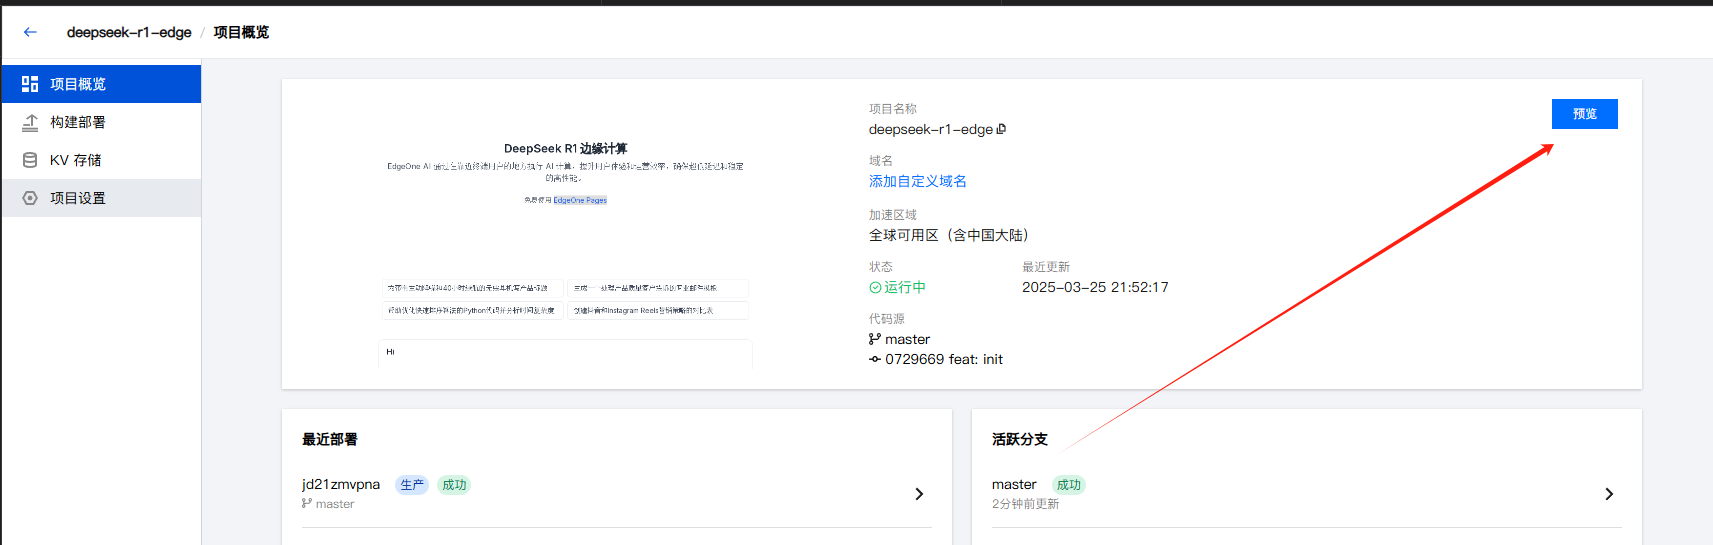Click the 生产 tag on the jd21zmvpna deployment
This screenshot has height=545, width=1713.
[412, 485]
